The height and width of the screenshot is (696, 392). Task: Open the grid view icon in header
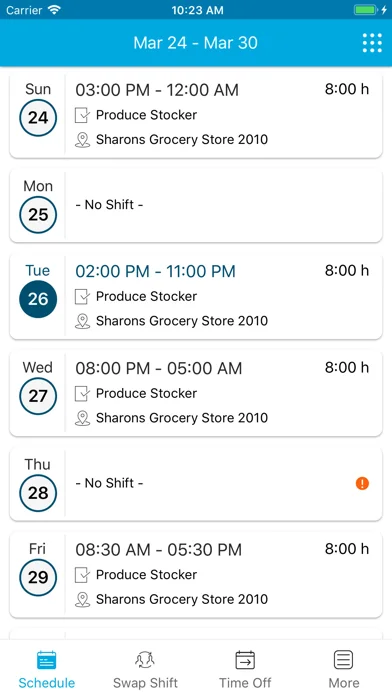pos(372,43)
